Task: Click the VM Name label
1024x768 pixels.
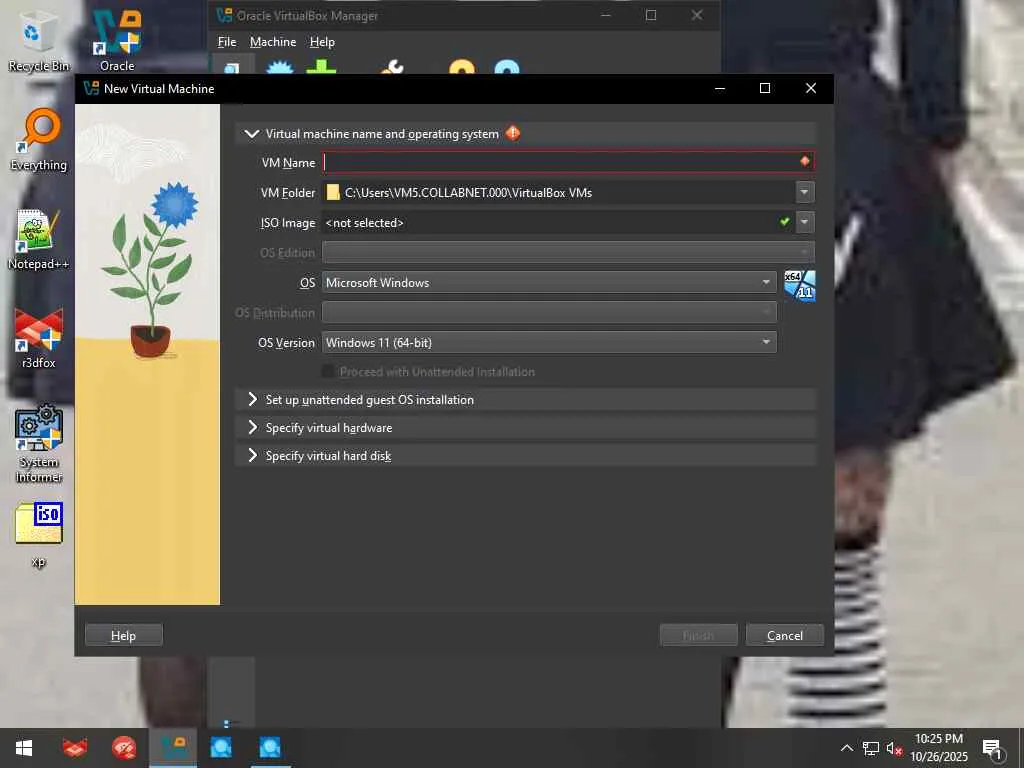Action: 288,163
